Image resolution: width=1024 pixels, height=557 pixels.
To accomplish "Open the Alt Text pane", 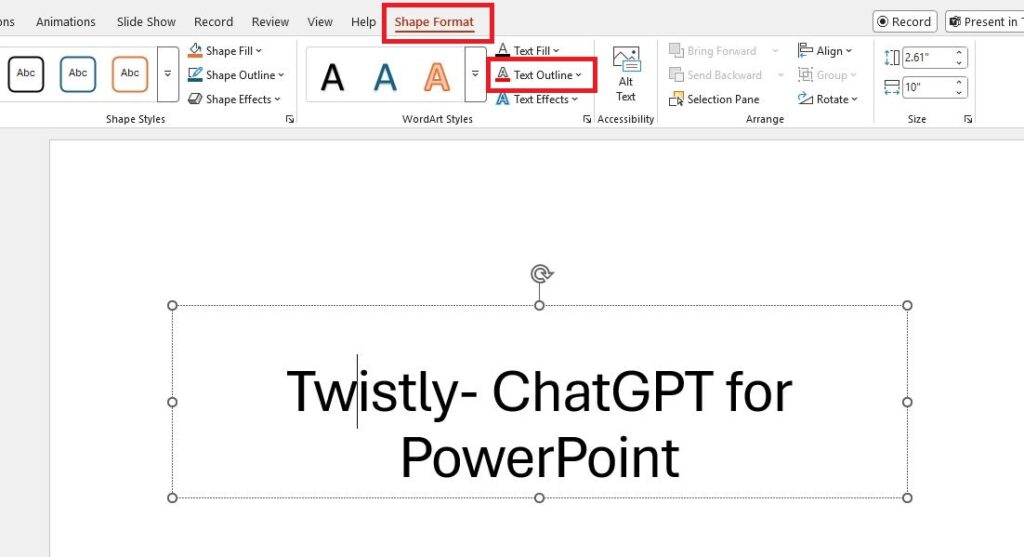I will click(626, 74).
